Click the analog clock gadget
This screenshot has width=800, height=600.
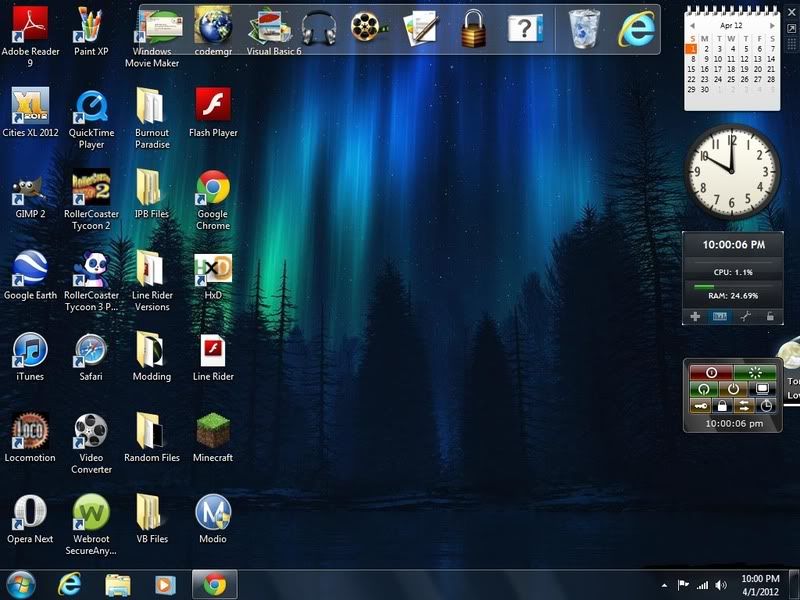point(732,171)
